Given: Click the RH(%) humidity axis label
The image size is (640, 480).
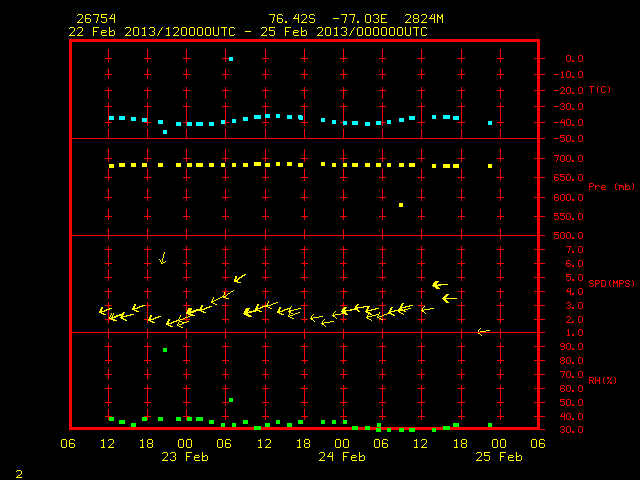Looking at the screenshot, I should (x=602, y=380).
